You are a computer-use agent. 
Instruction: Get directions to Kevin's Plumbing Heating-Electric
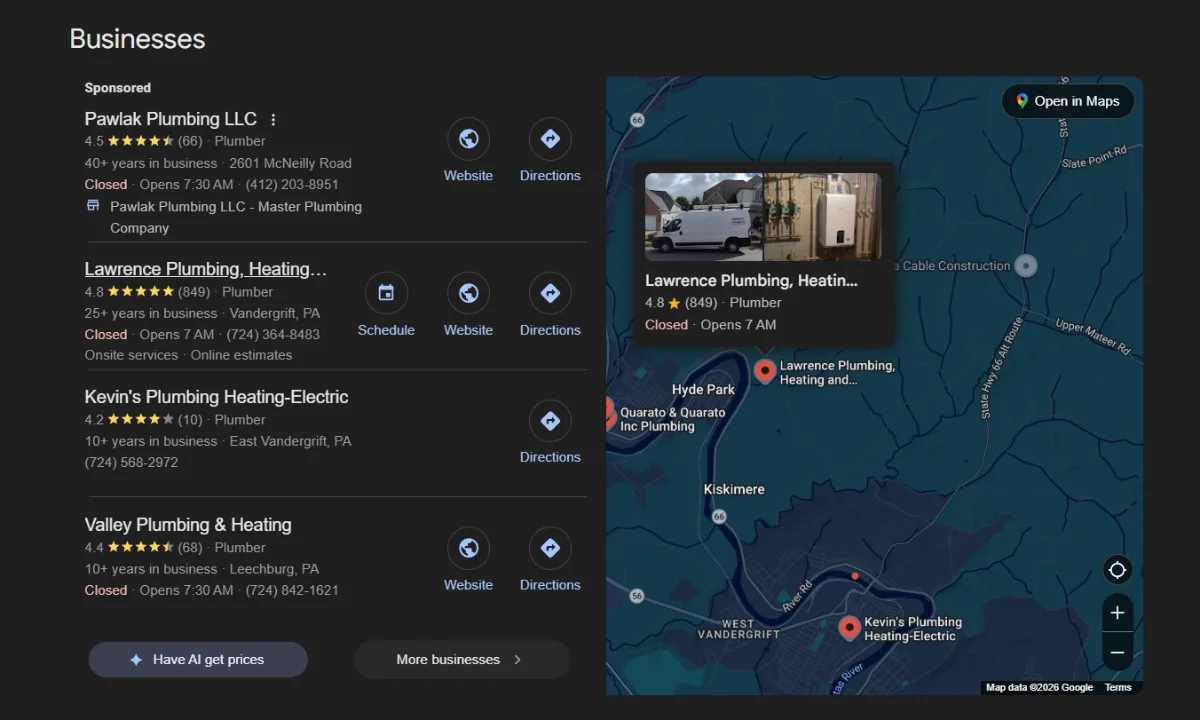[550, 421]
